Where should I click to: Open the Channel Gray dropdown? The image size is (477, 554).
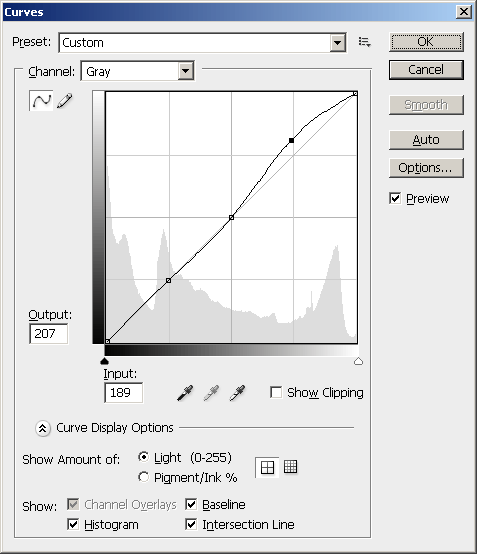186,71
